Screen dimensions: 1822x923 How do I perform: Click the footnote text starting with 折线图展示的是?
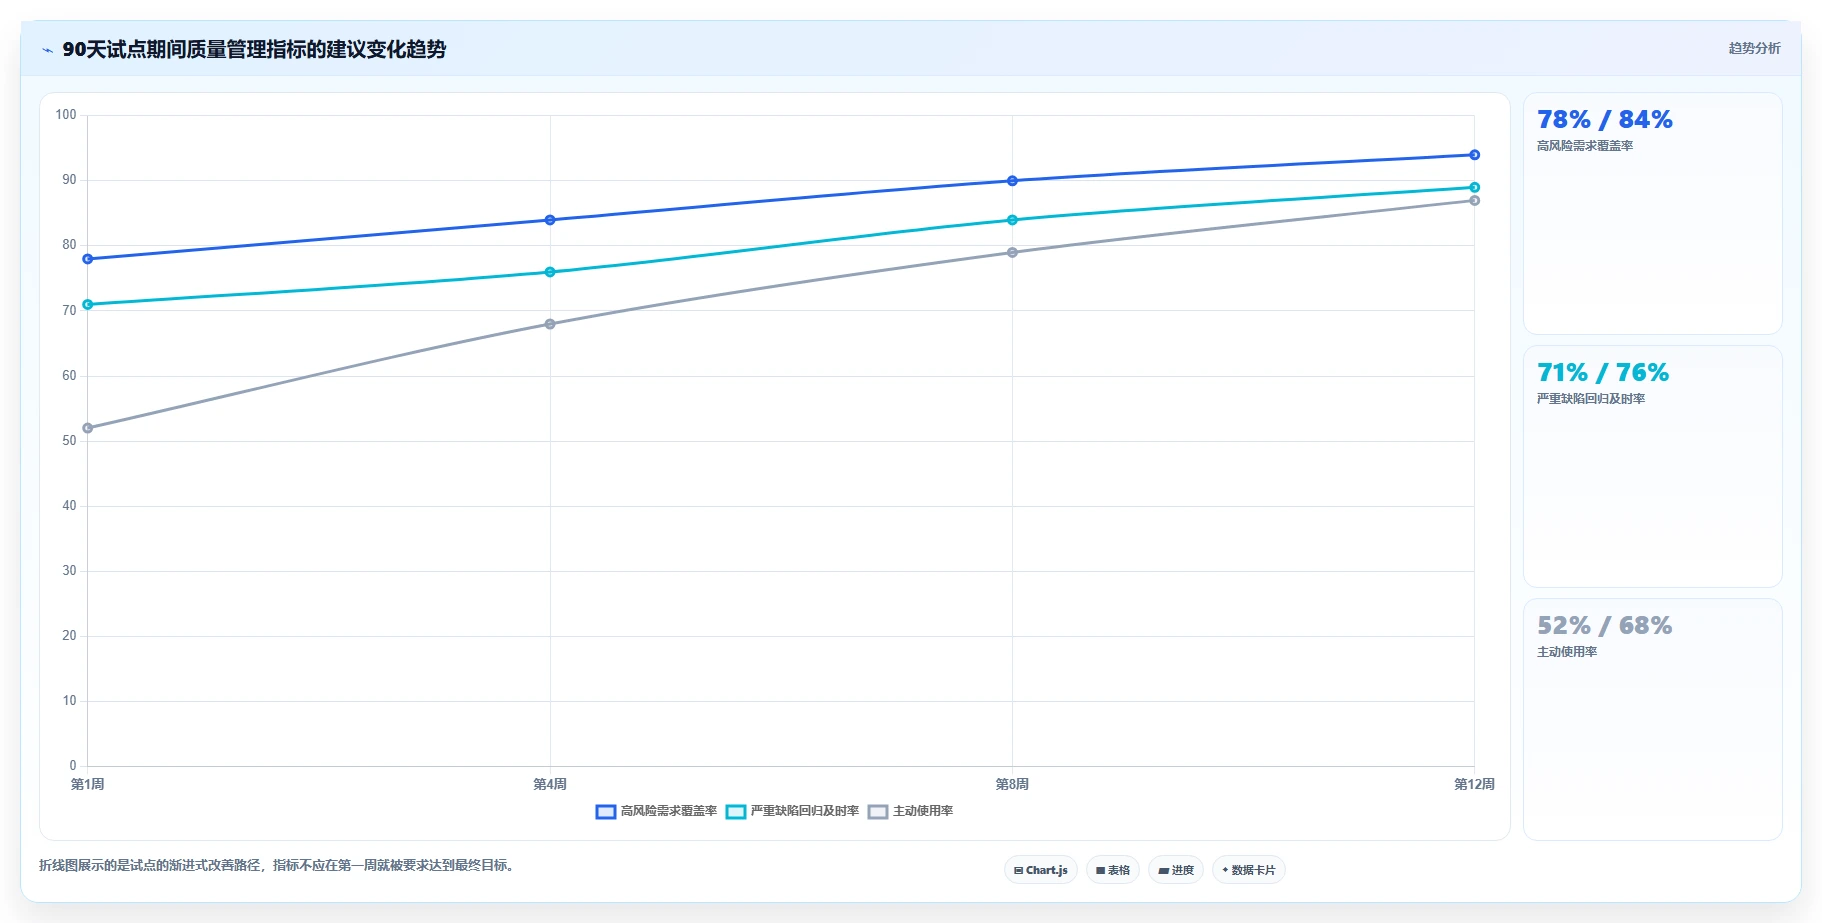pos(279,866)
